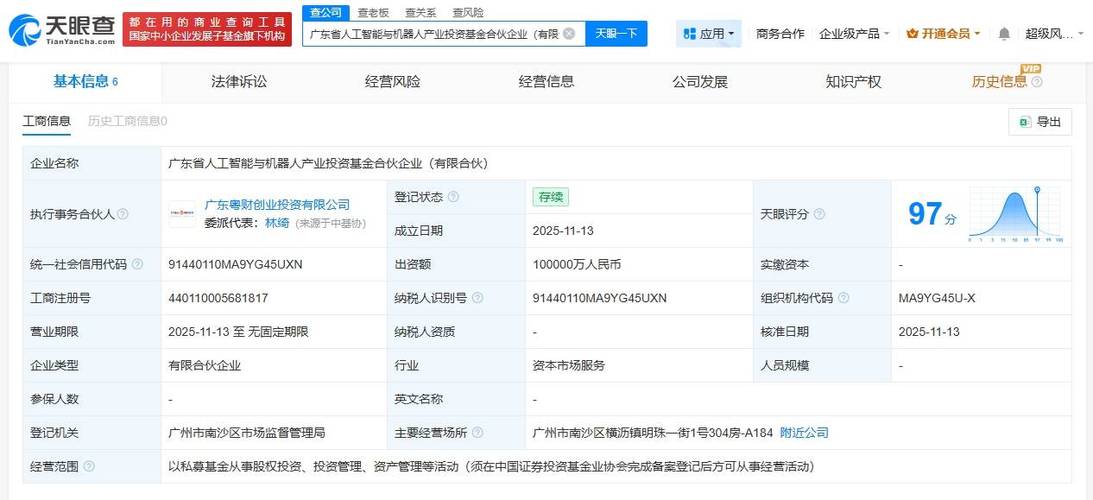Select the 查风险 search tab

click(x=468, y=13)
